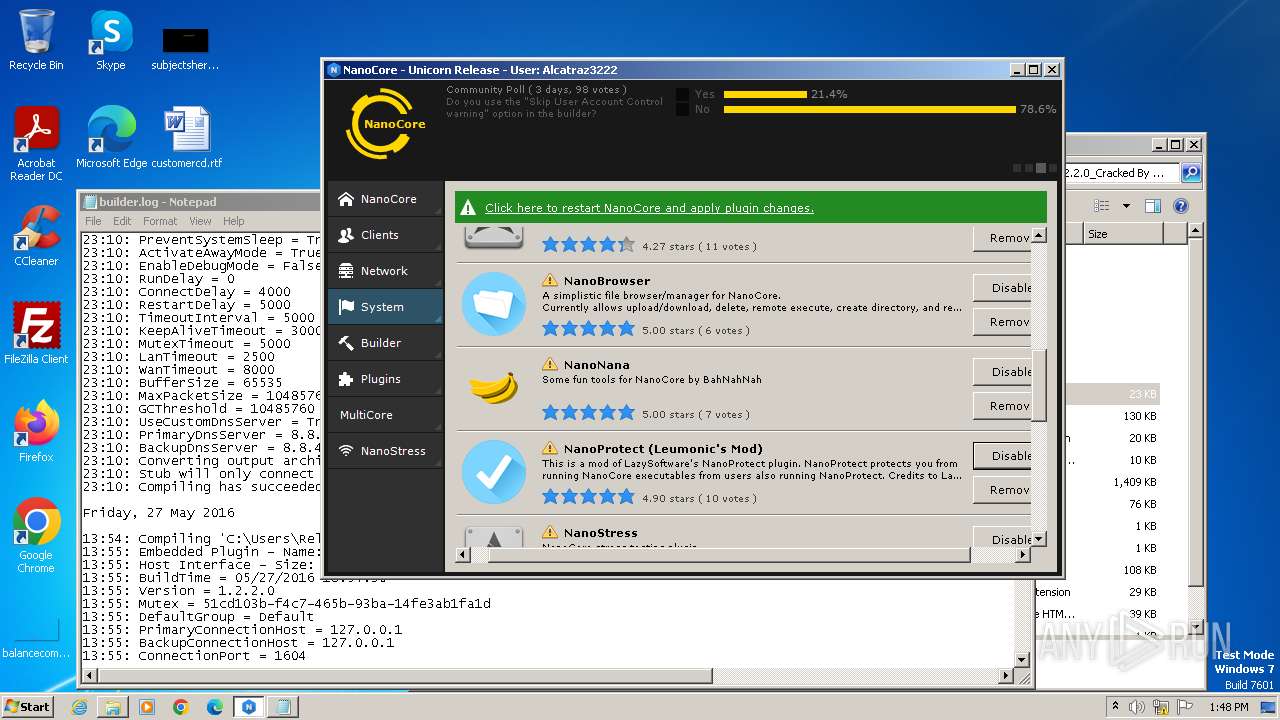Click the NanoBrowser folder plugin icon

coord(494,304)
